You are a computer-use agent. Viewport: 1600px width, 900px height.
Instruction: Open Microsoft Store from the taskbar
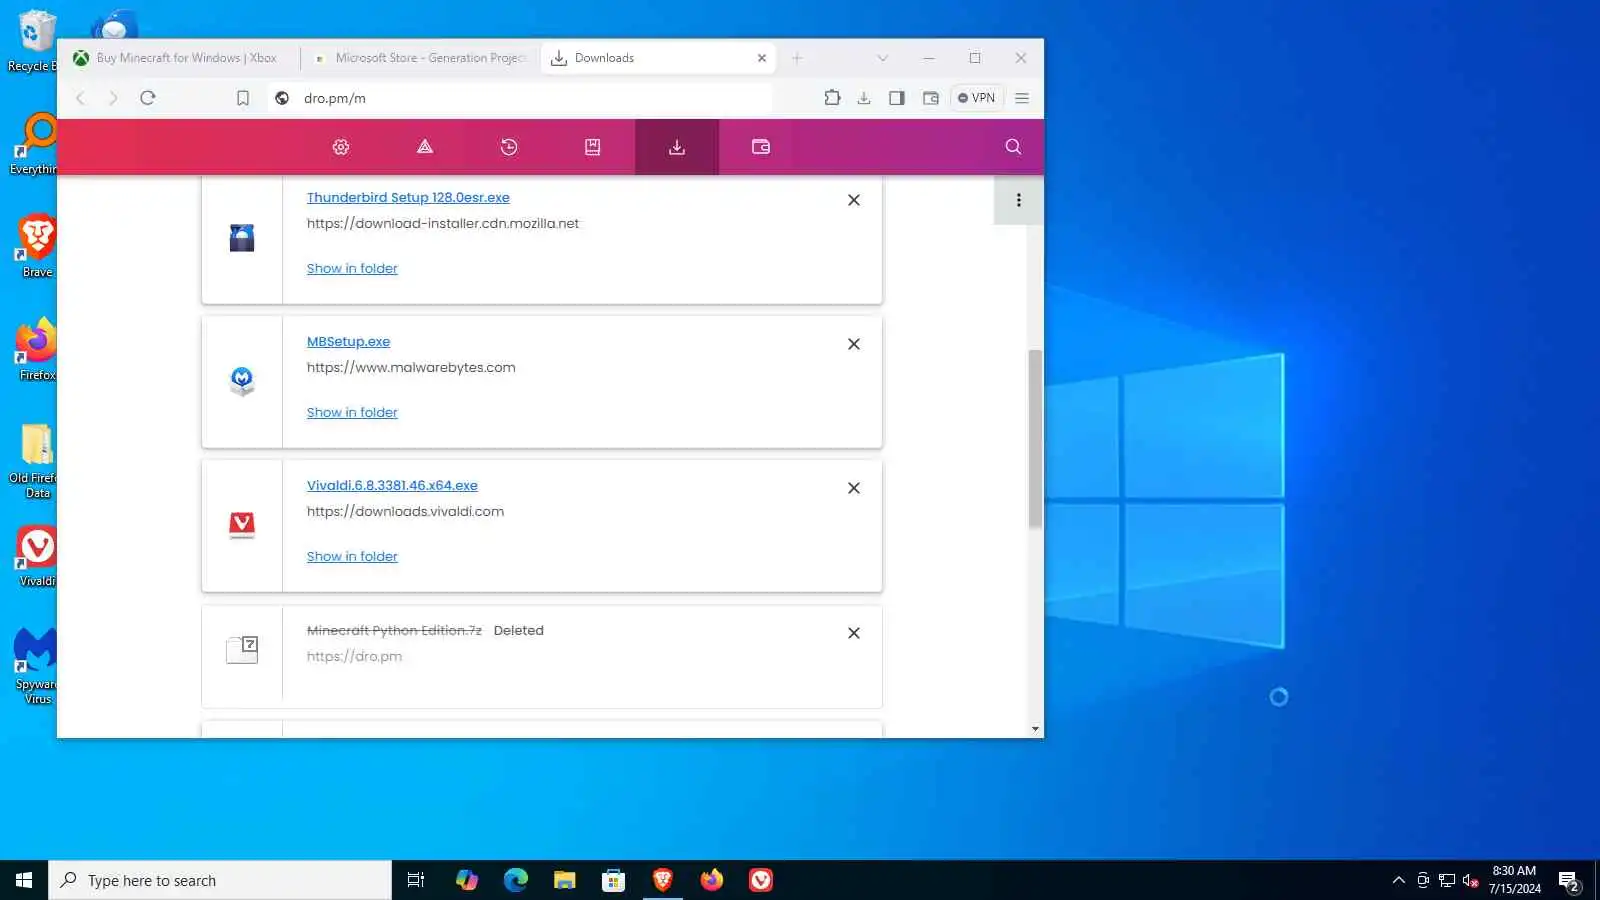(x=614, y=880)
